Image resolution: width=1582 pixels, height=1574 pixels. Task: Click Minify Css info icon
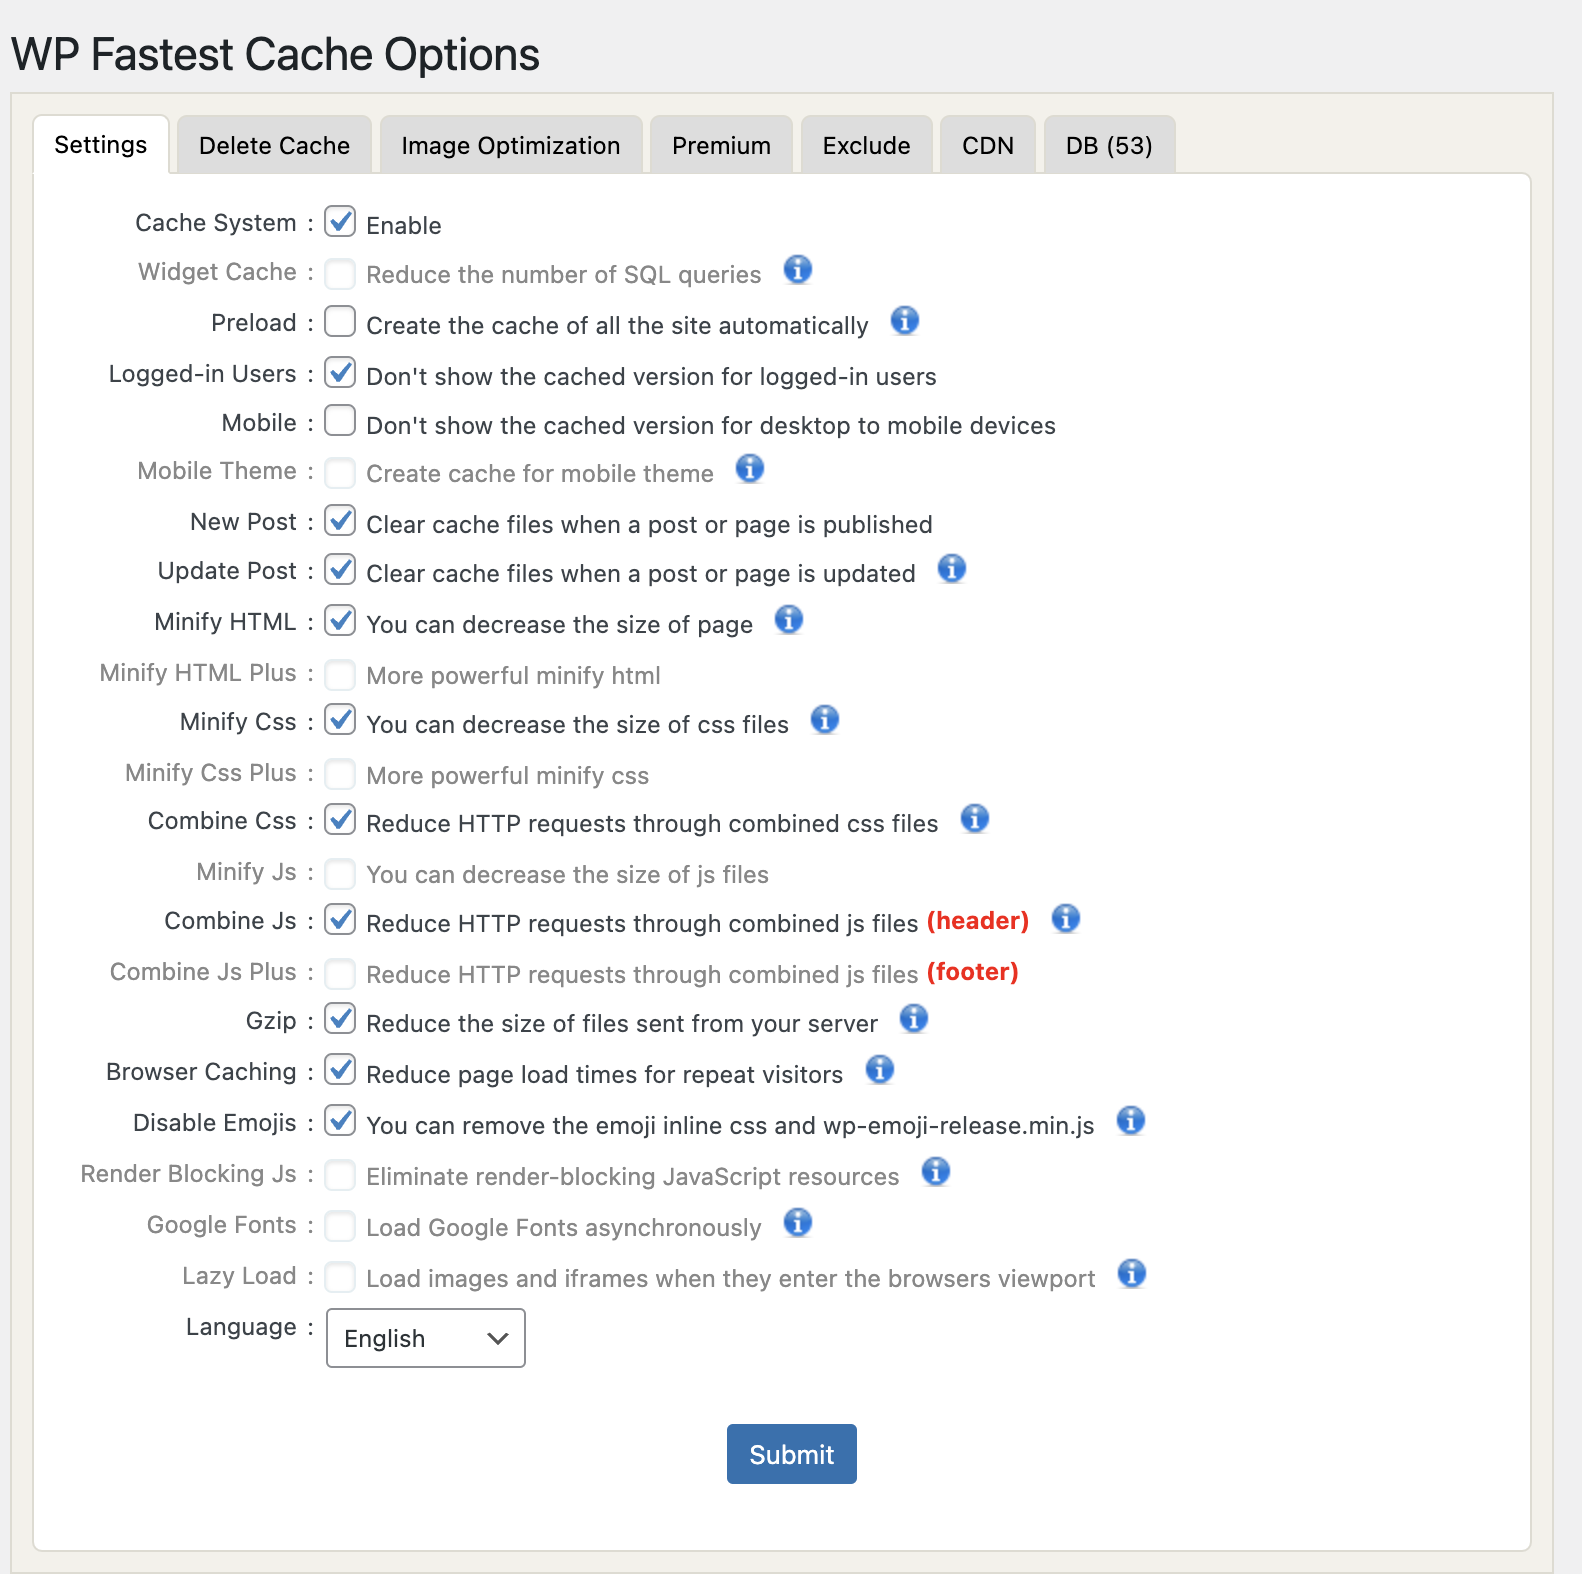click(825, 720)
